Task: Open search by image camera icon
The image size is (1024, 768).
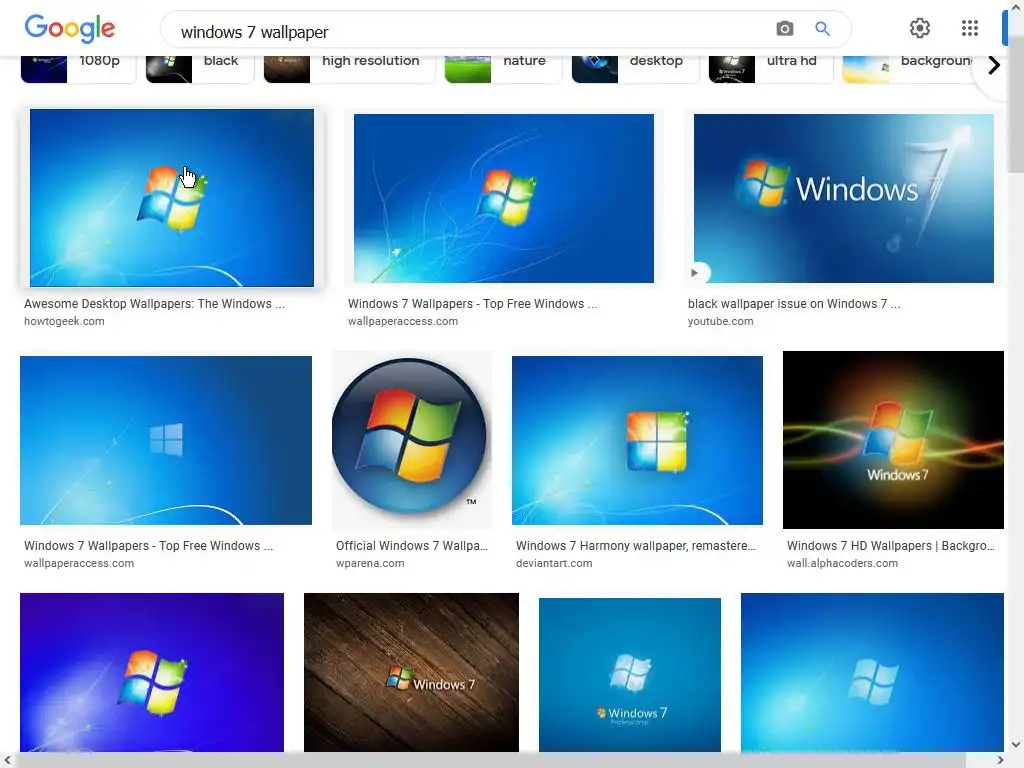Action: coord(785,29)
